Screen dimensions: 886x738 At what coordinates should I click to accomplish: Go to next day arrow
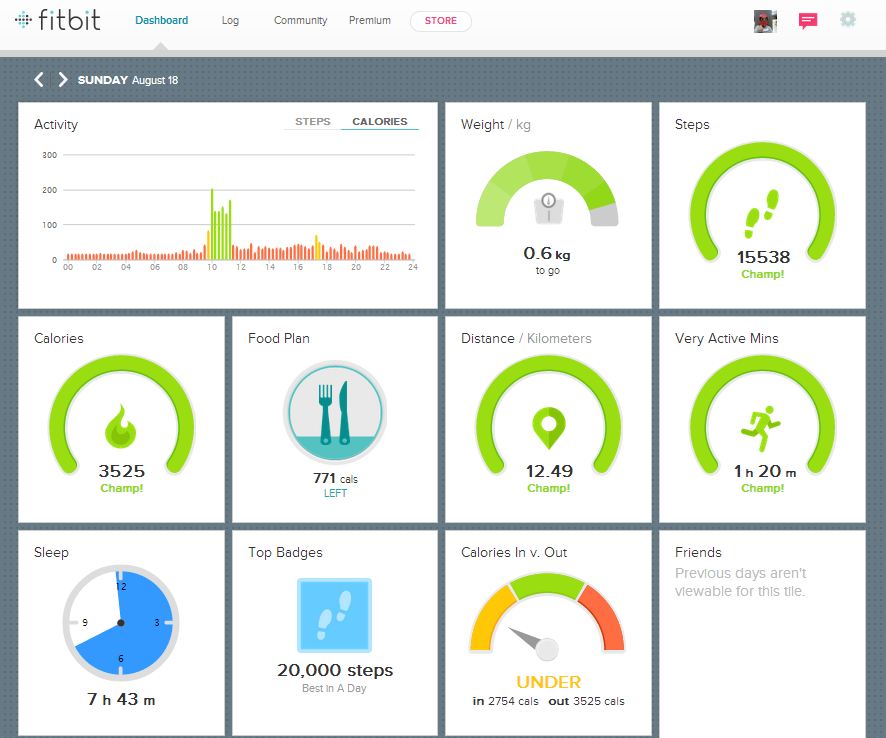point(63,80)
